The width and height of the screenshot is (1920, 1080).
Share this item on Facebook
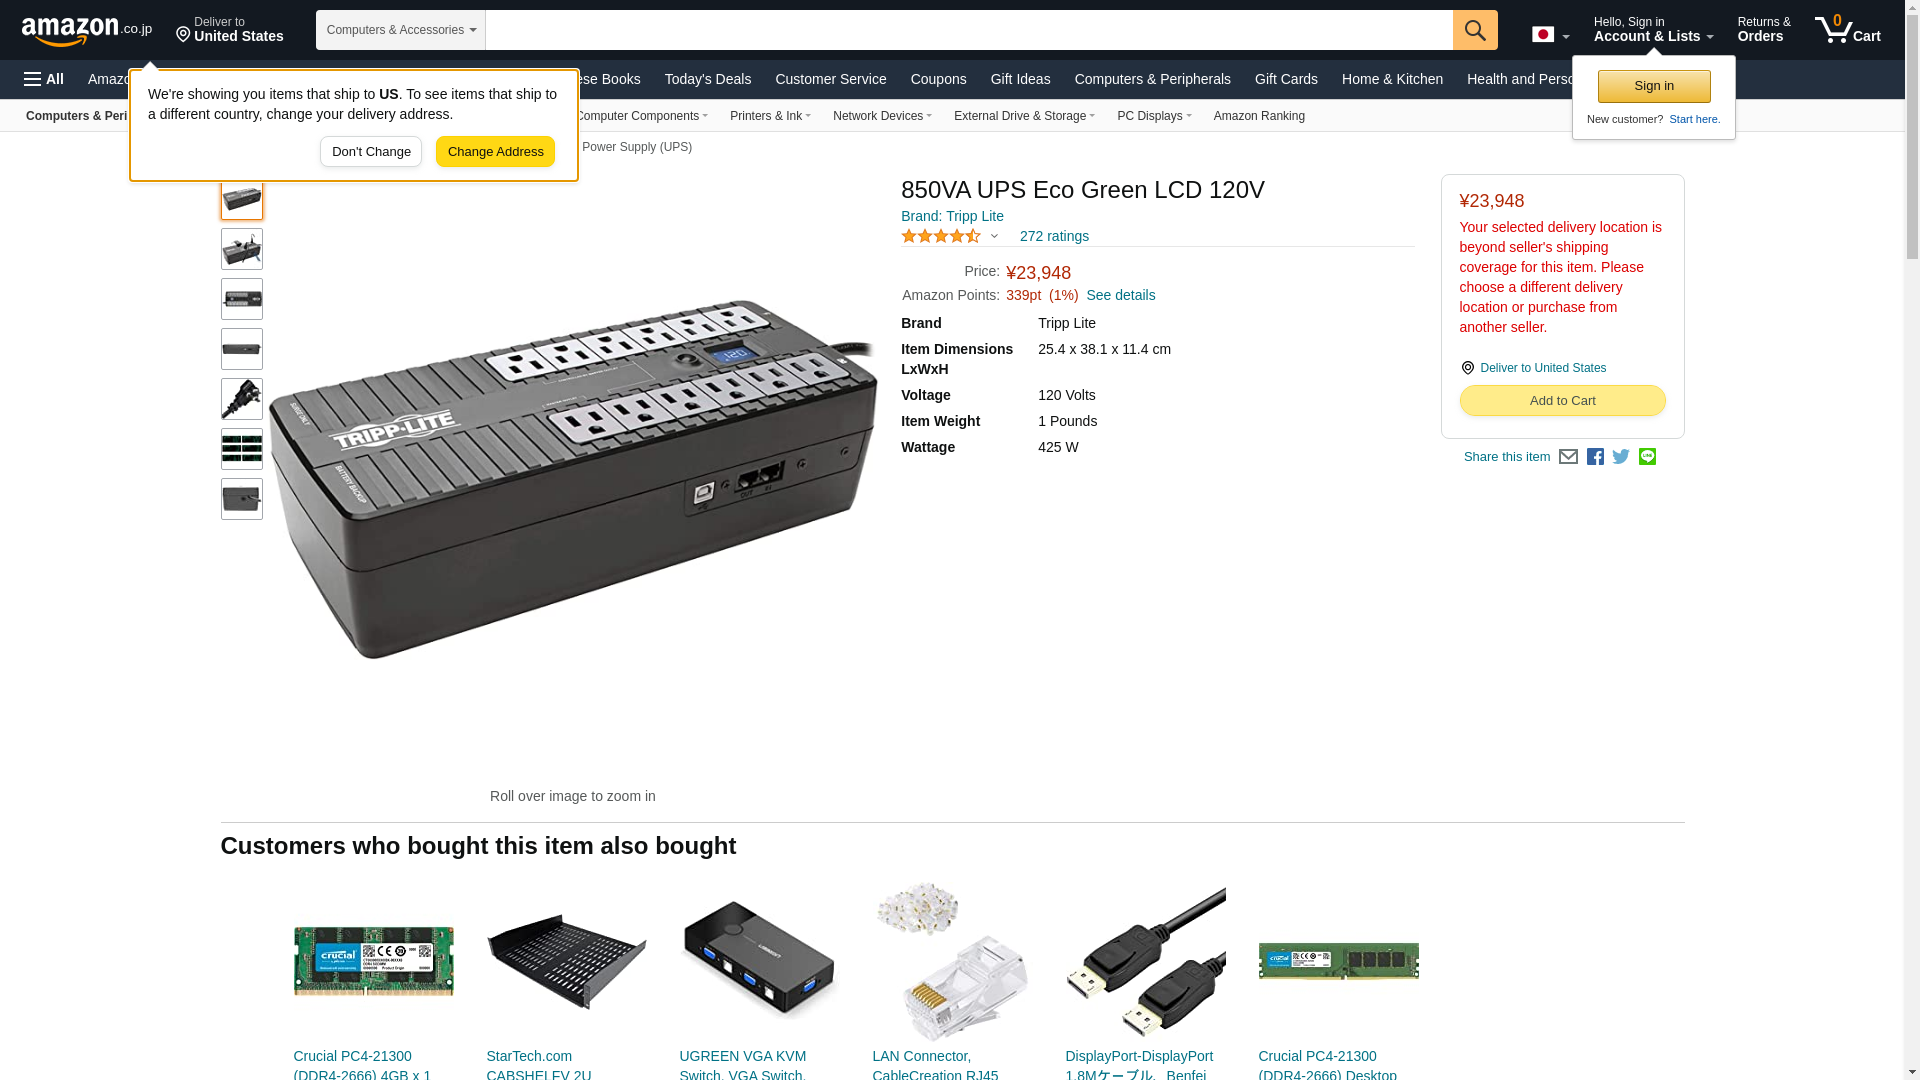pos(1595,457)
